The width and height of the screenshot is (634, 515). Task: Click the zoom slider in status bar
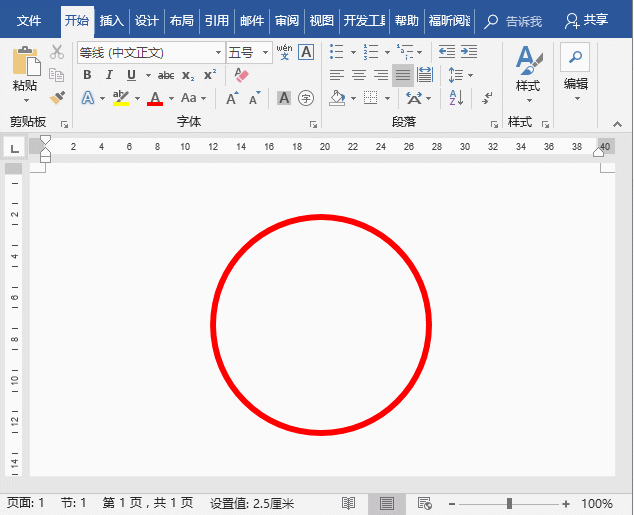(x=509, y=504)
